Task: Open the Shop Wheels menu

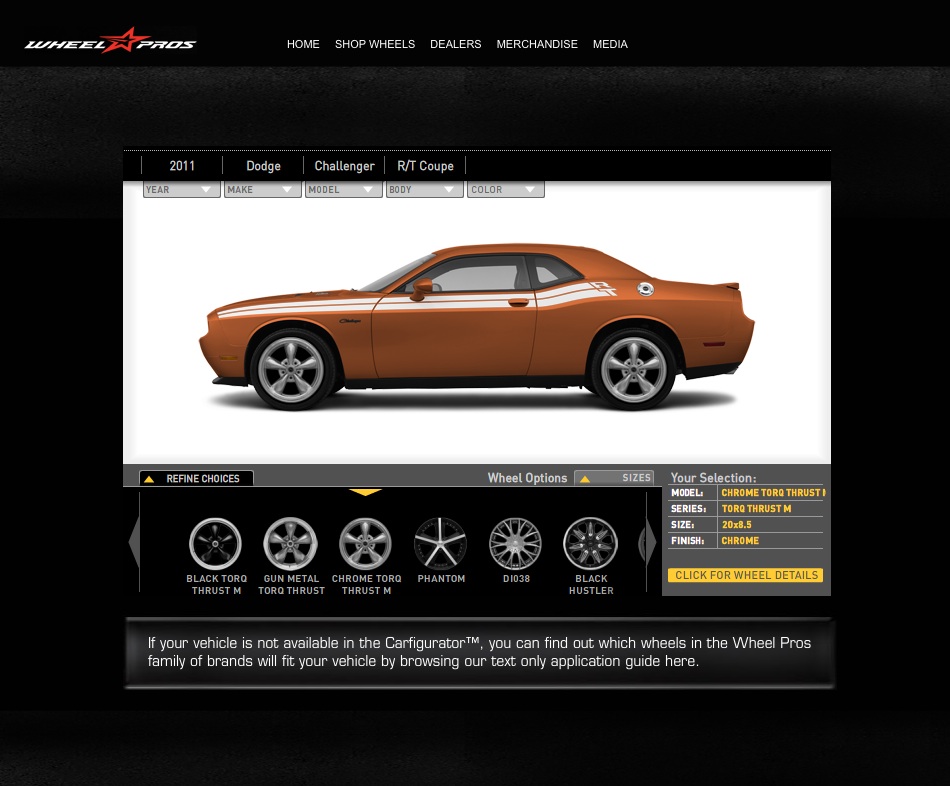Action: click(x=375, y=44)
